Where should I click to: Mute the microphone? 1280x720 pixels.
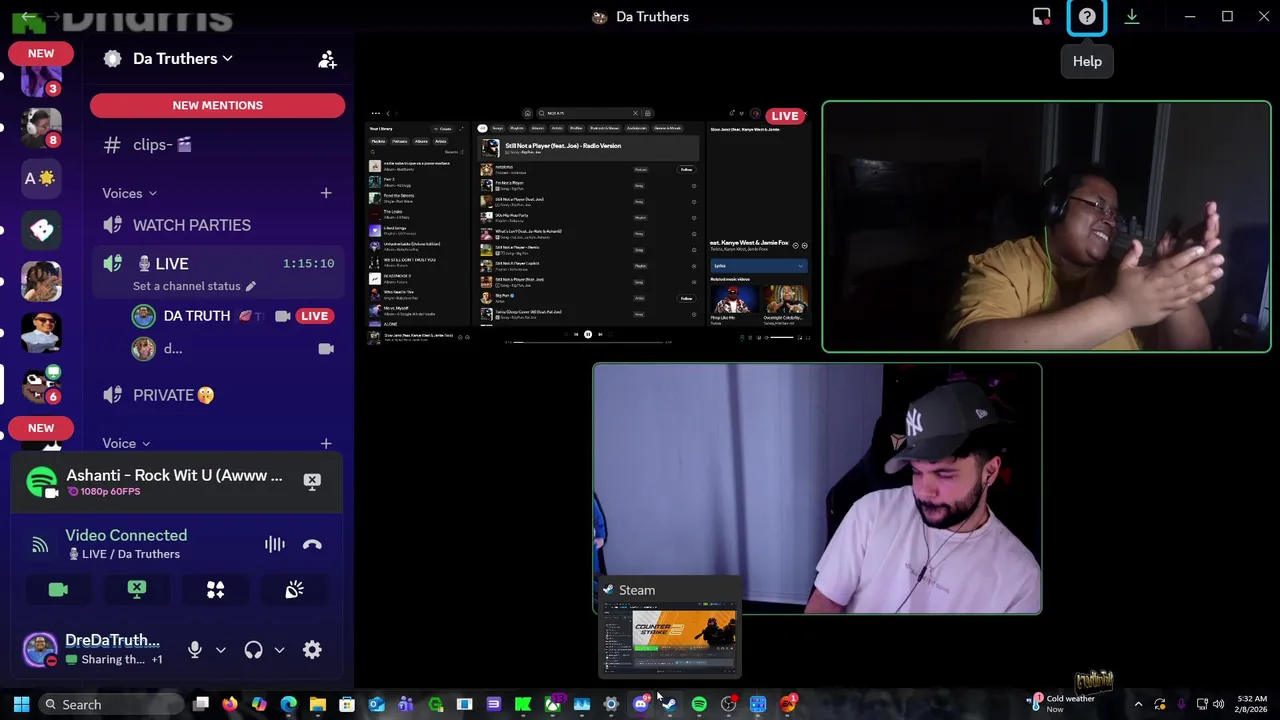click(195, 650)
